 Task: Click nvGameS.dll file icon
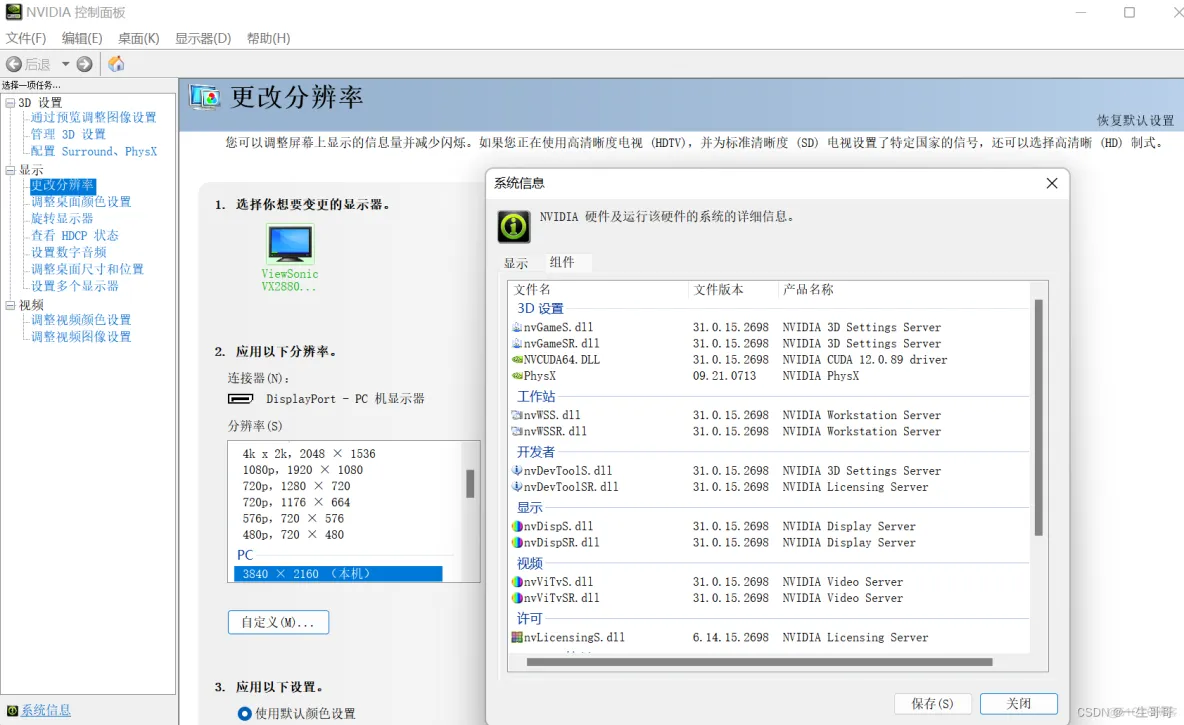[517, 327]
